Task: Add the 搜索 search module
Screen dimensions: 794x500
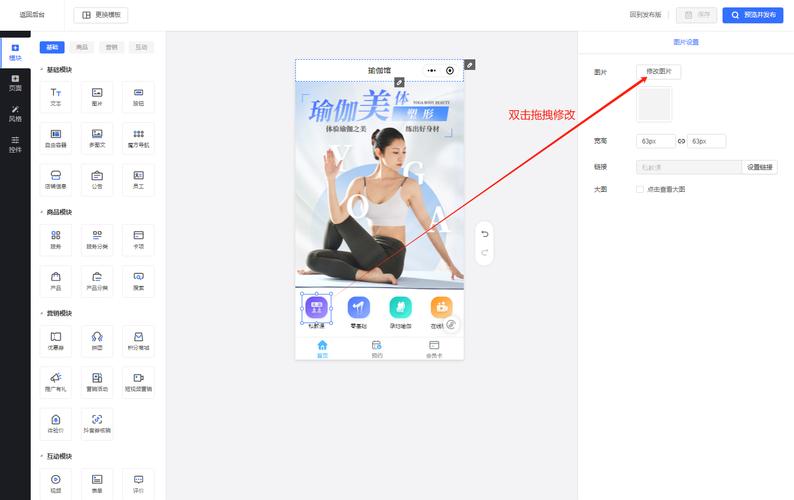Action: pyautogui.click(x=138, y=281)
